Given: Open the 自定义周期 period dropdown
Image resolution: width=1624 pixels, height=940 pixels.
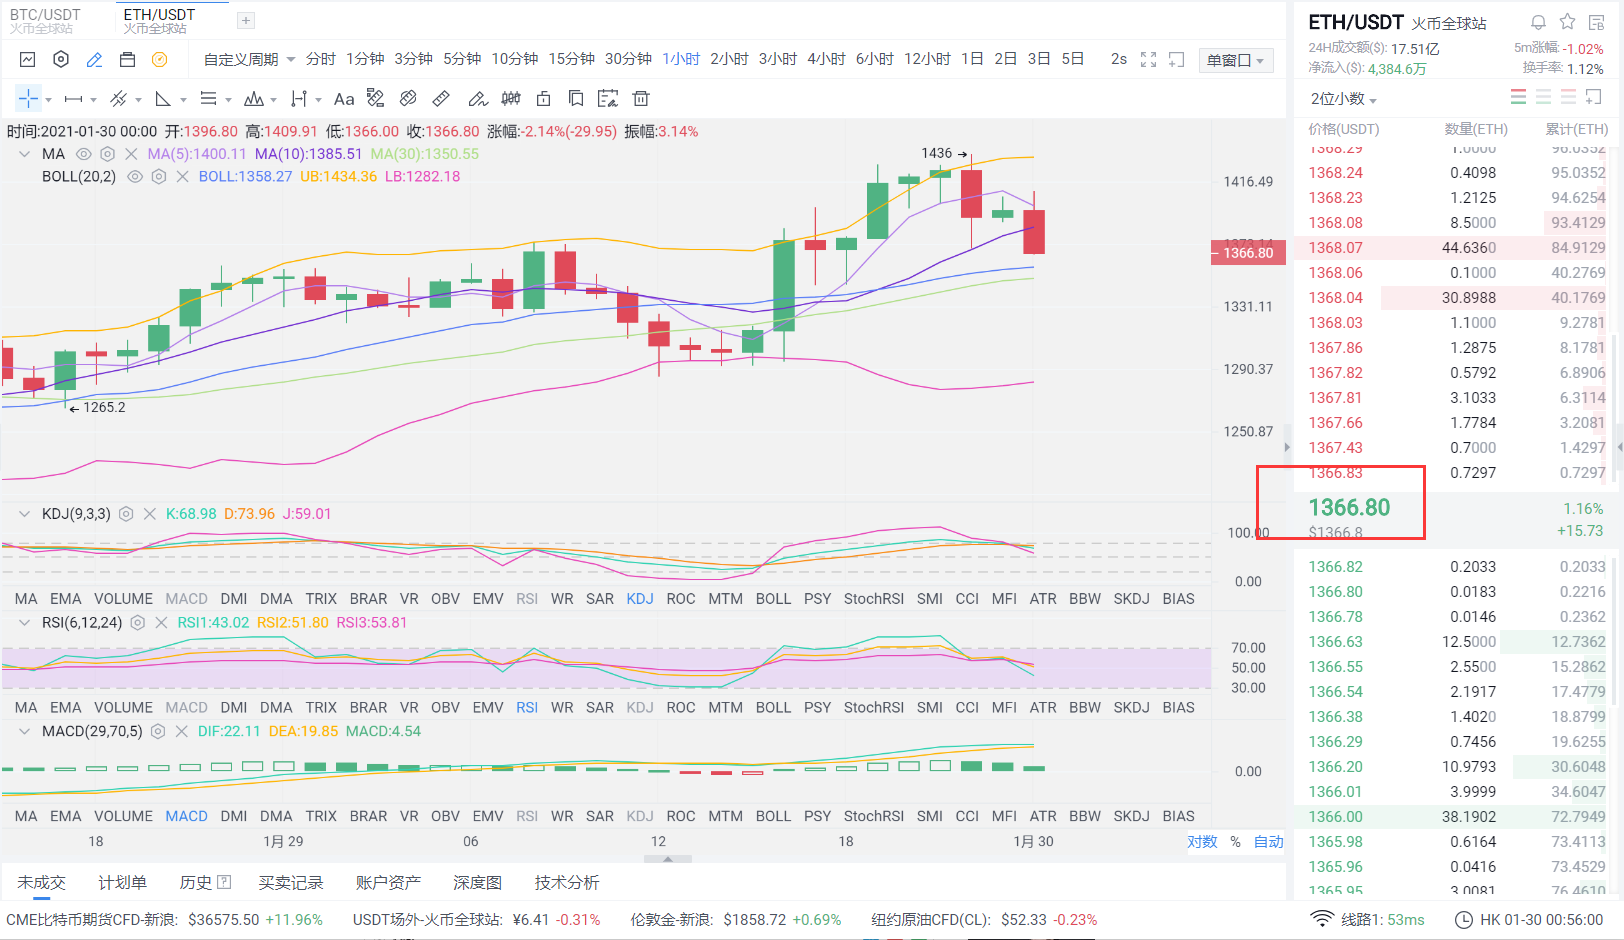Looking at the screenshot, I should click(x=240, y=58).
